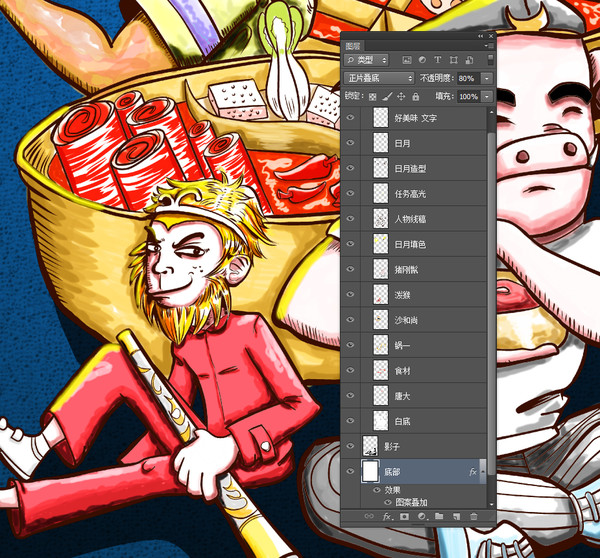600x558 pixels.
Task: Click link layers icon at panel bottom
Action: coord(369,516)
